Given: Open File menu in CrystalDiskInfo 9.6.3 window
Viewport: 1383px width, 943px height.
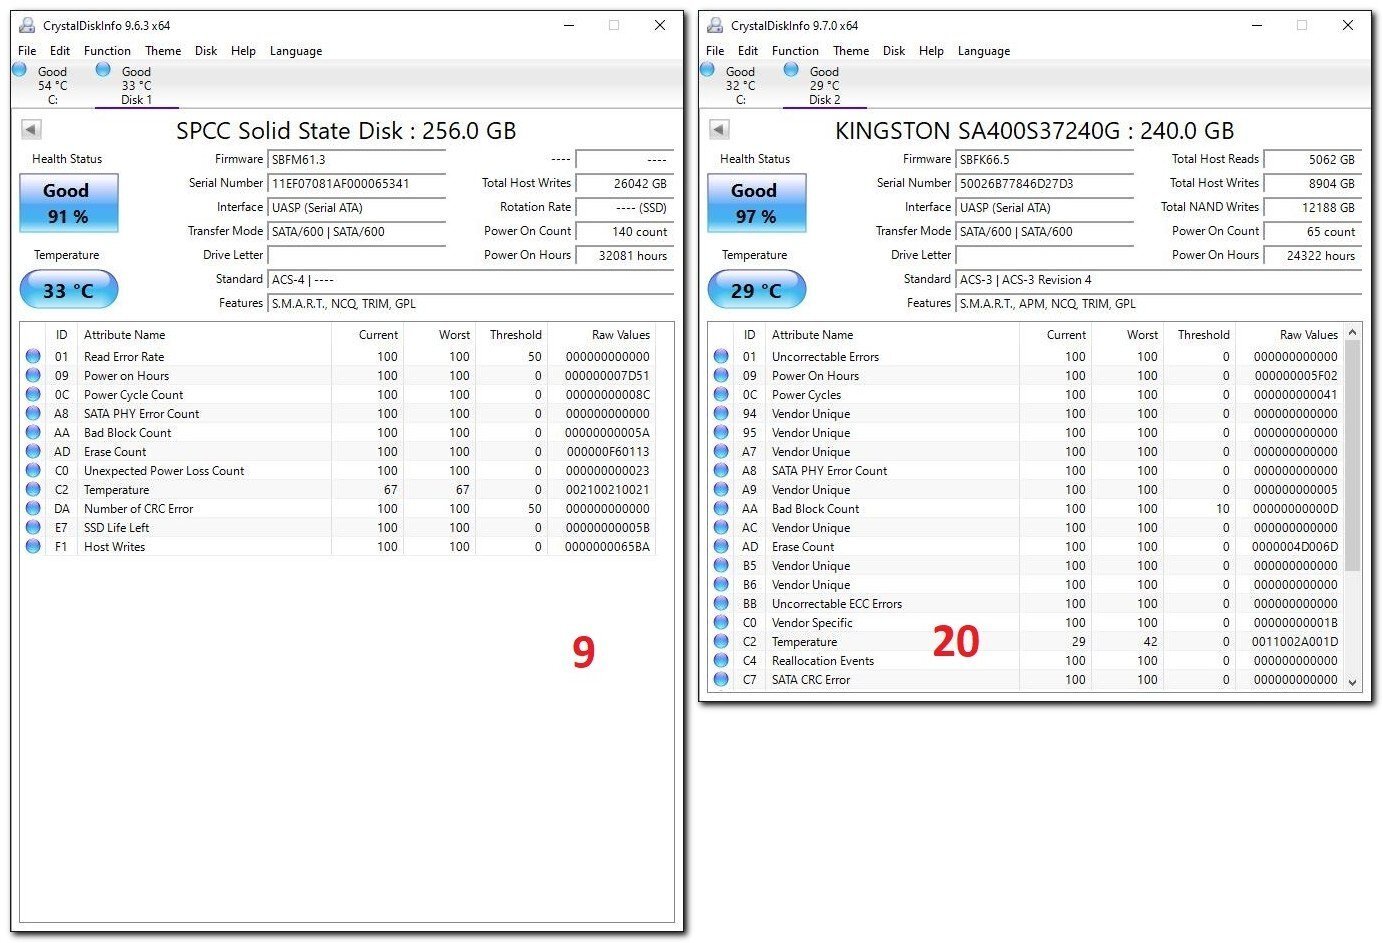Looking at the screenshot, I should coord(27,51).
